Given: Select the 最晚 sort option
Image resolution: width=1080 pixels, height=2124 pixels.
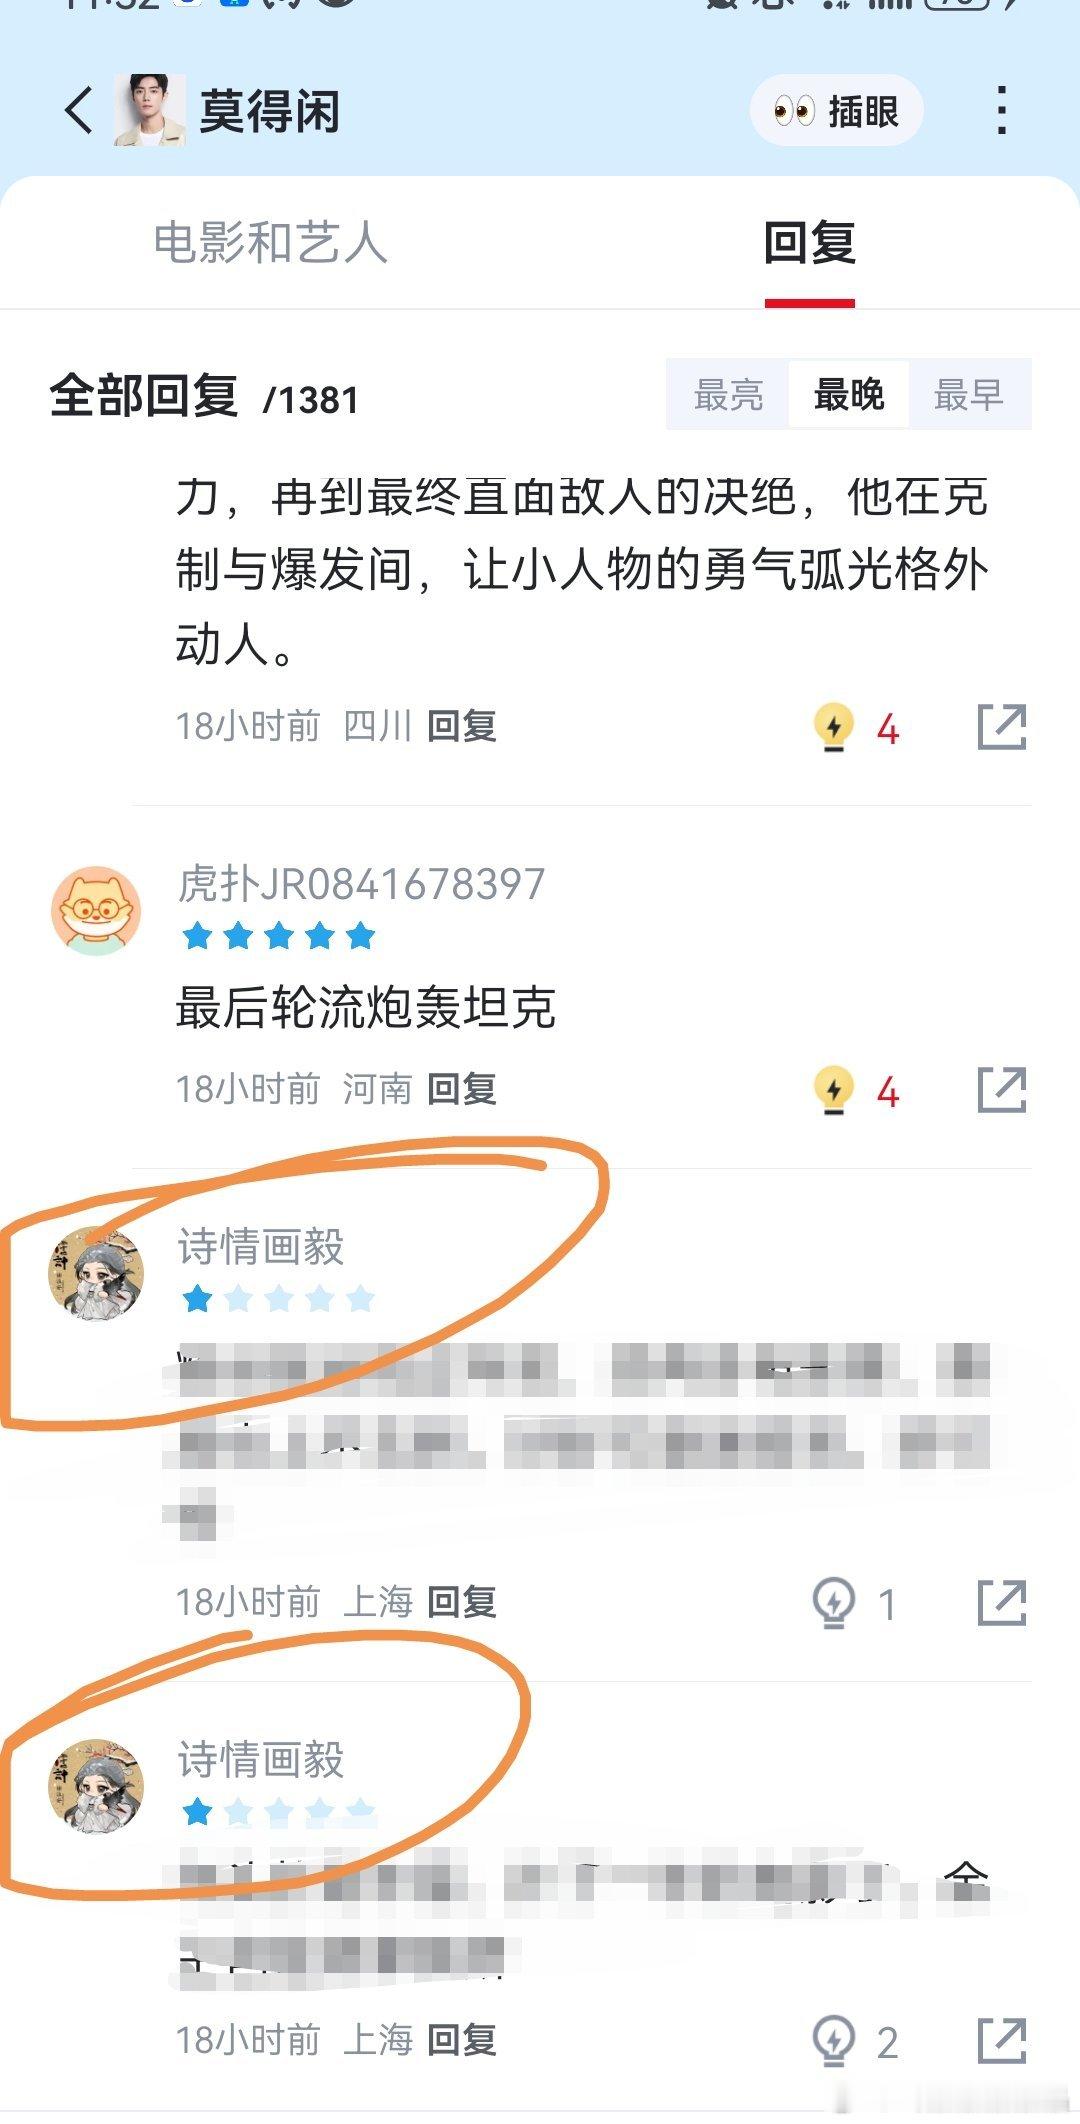Looking at the screenshot, I should coord(849,394).
